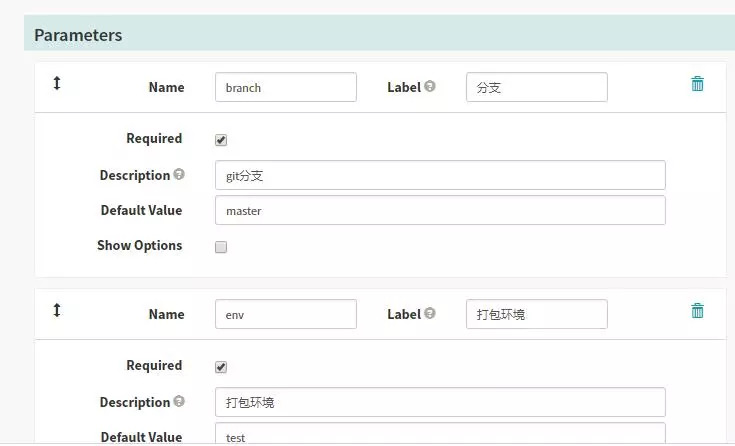Open Label help icon in env parameter
The height and width of the screenshot is (446, 735).
[430, 313]
